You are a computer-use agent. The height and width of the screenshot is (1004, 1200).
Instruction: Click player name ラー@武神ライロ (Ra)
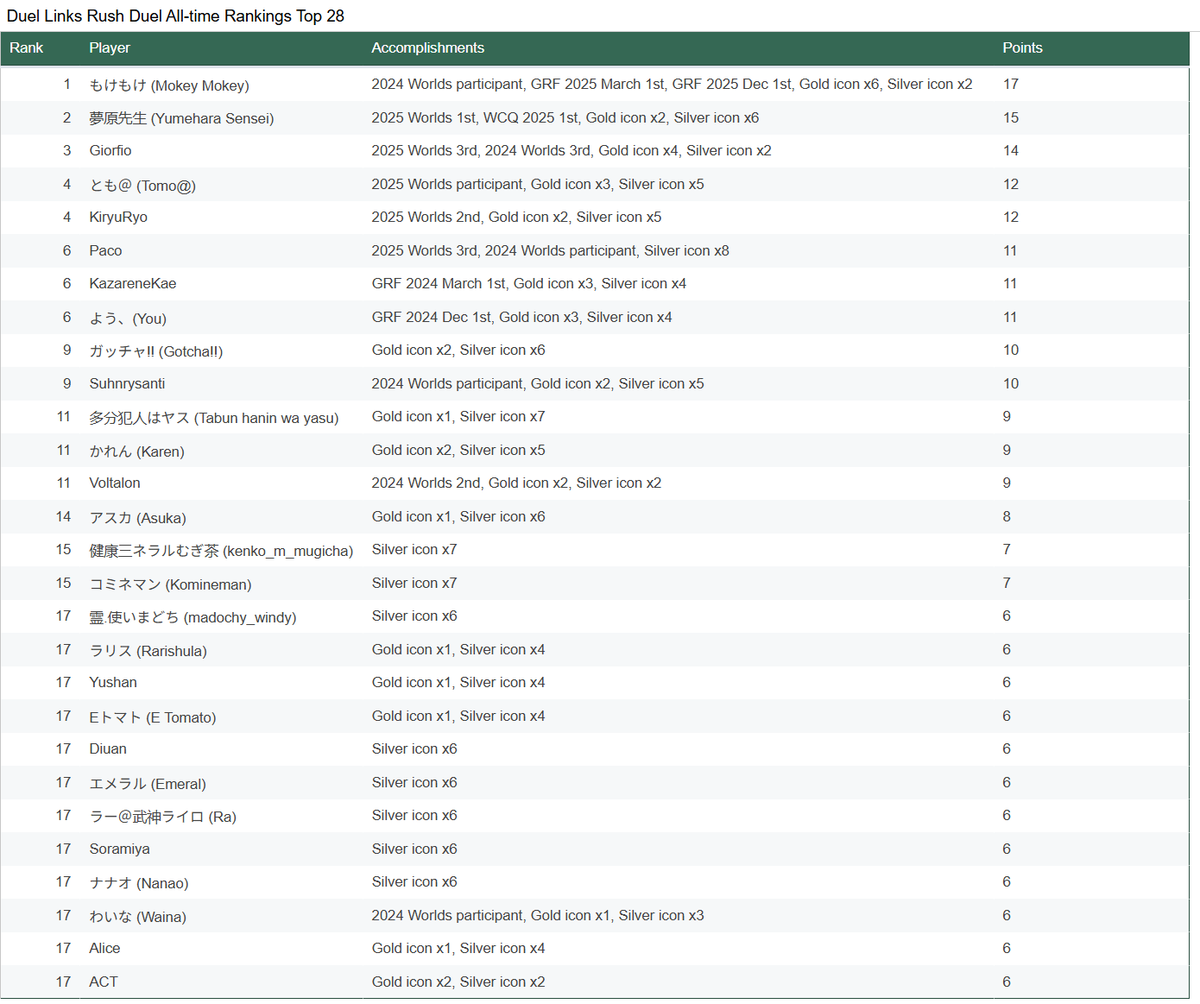click(162, 816)
